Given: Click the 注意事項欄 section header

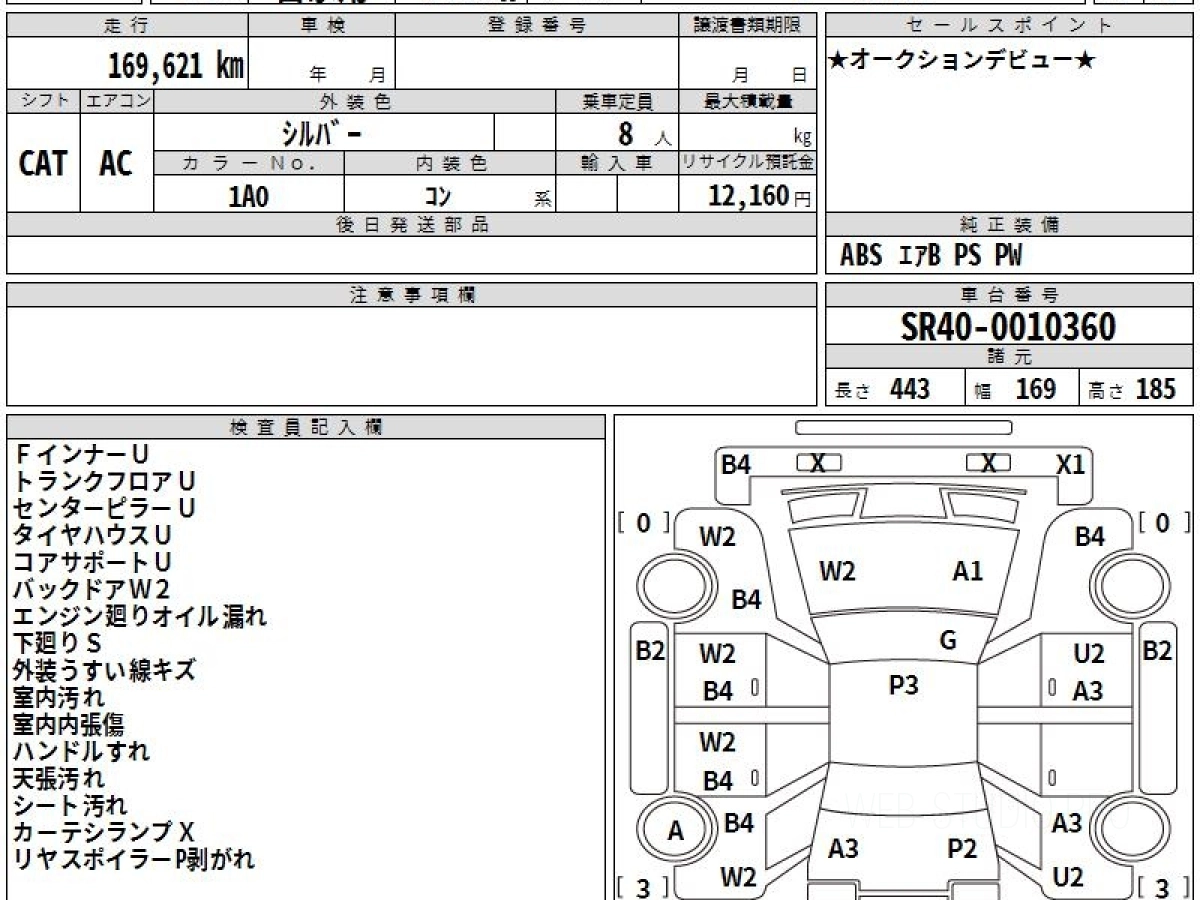Looking at the screenshot, I should coord(412,295).
